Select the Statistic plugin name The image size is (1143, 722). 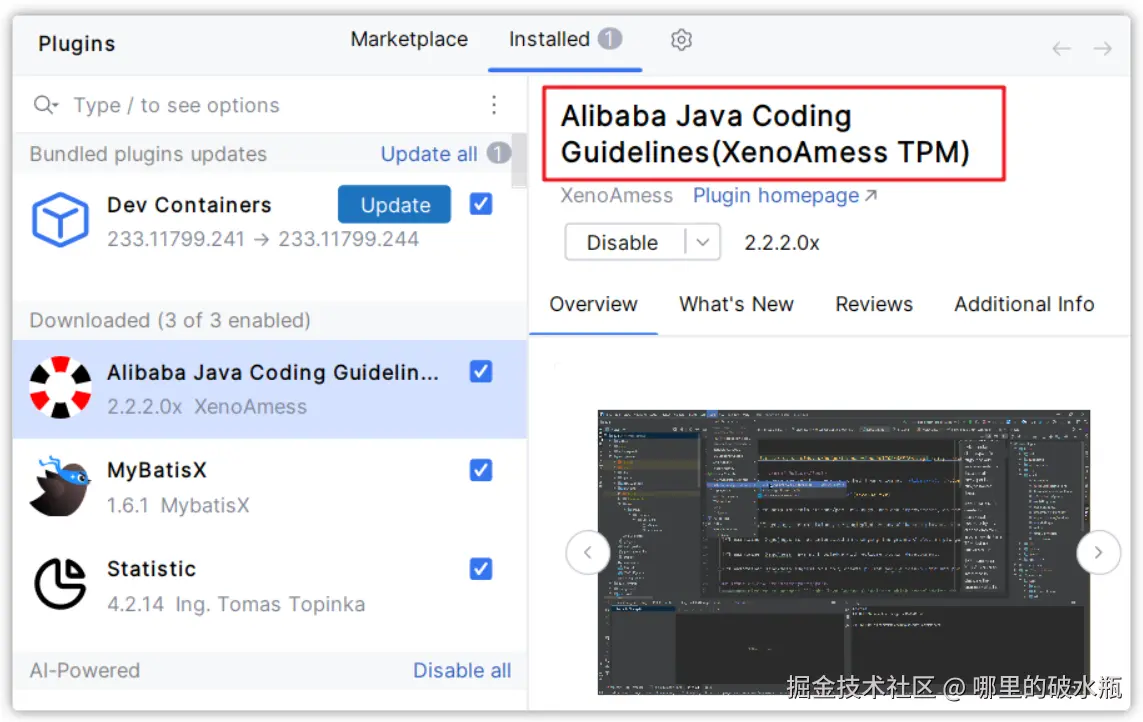click(x=152, y=569)
